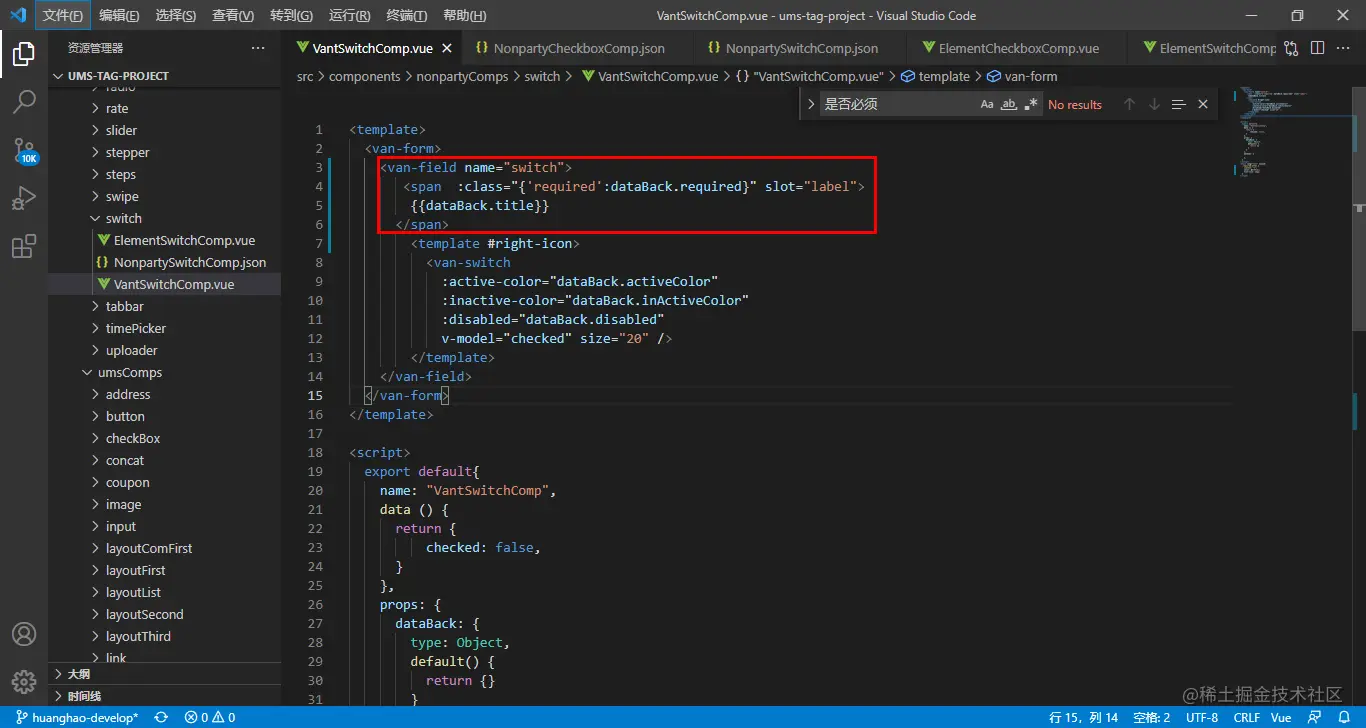
Task: Expand the 大纲 outline section
Action: (164, 674)
